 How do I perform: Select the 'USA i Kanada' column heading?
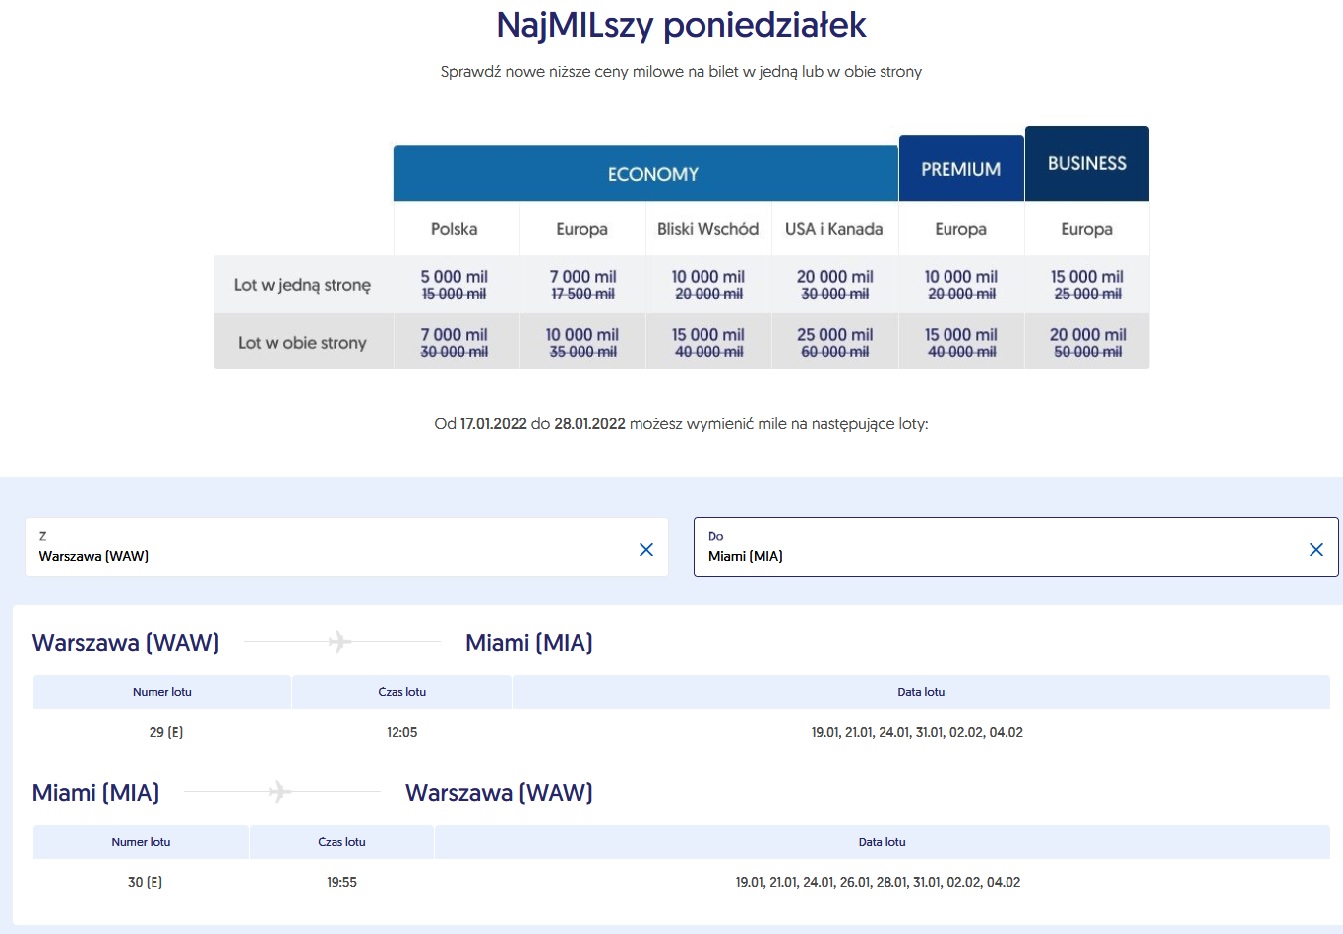click(834, 229)
